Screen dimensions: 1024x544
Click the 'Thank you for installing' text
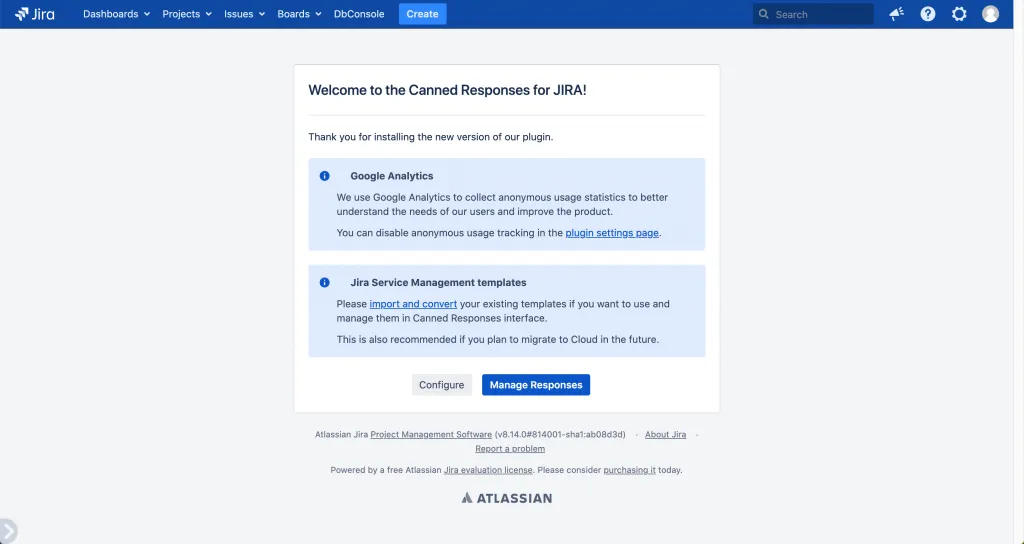(x=430, y=137)
